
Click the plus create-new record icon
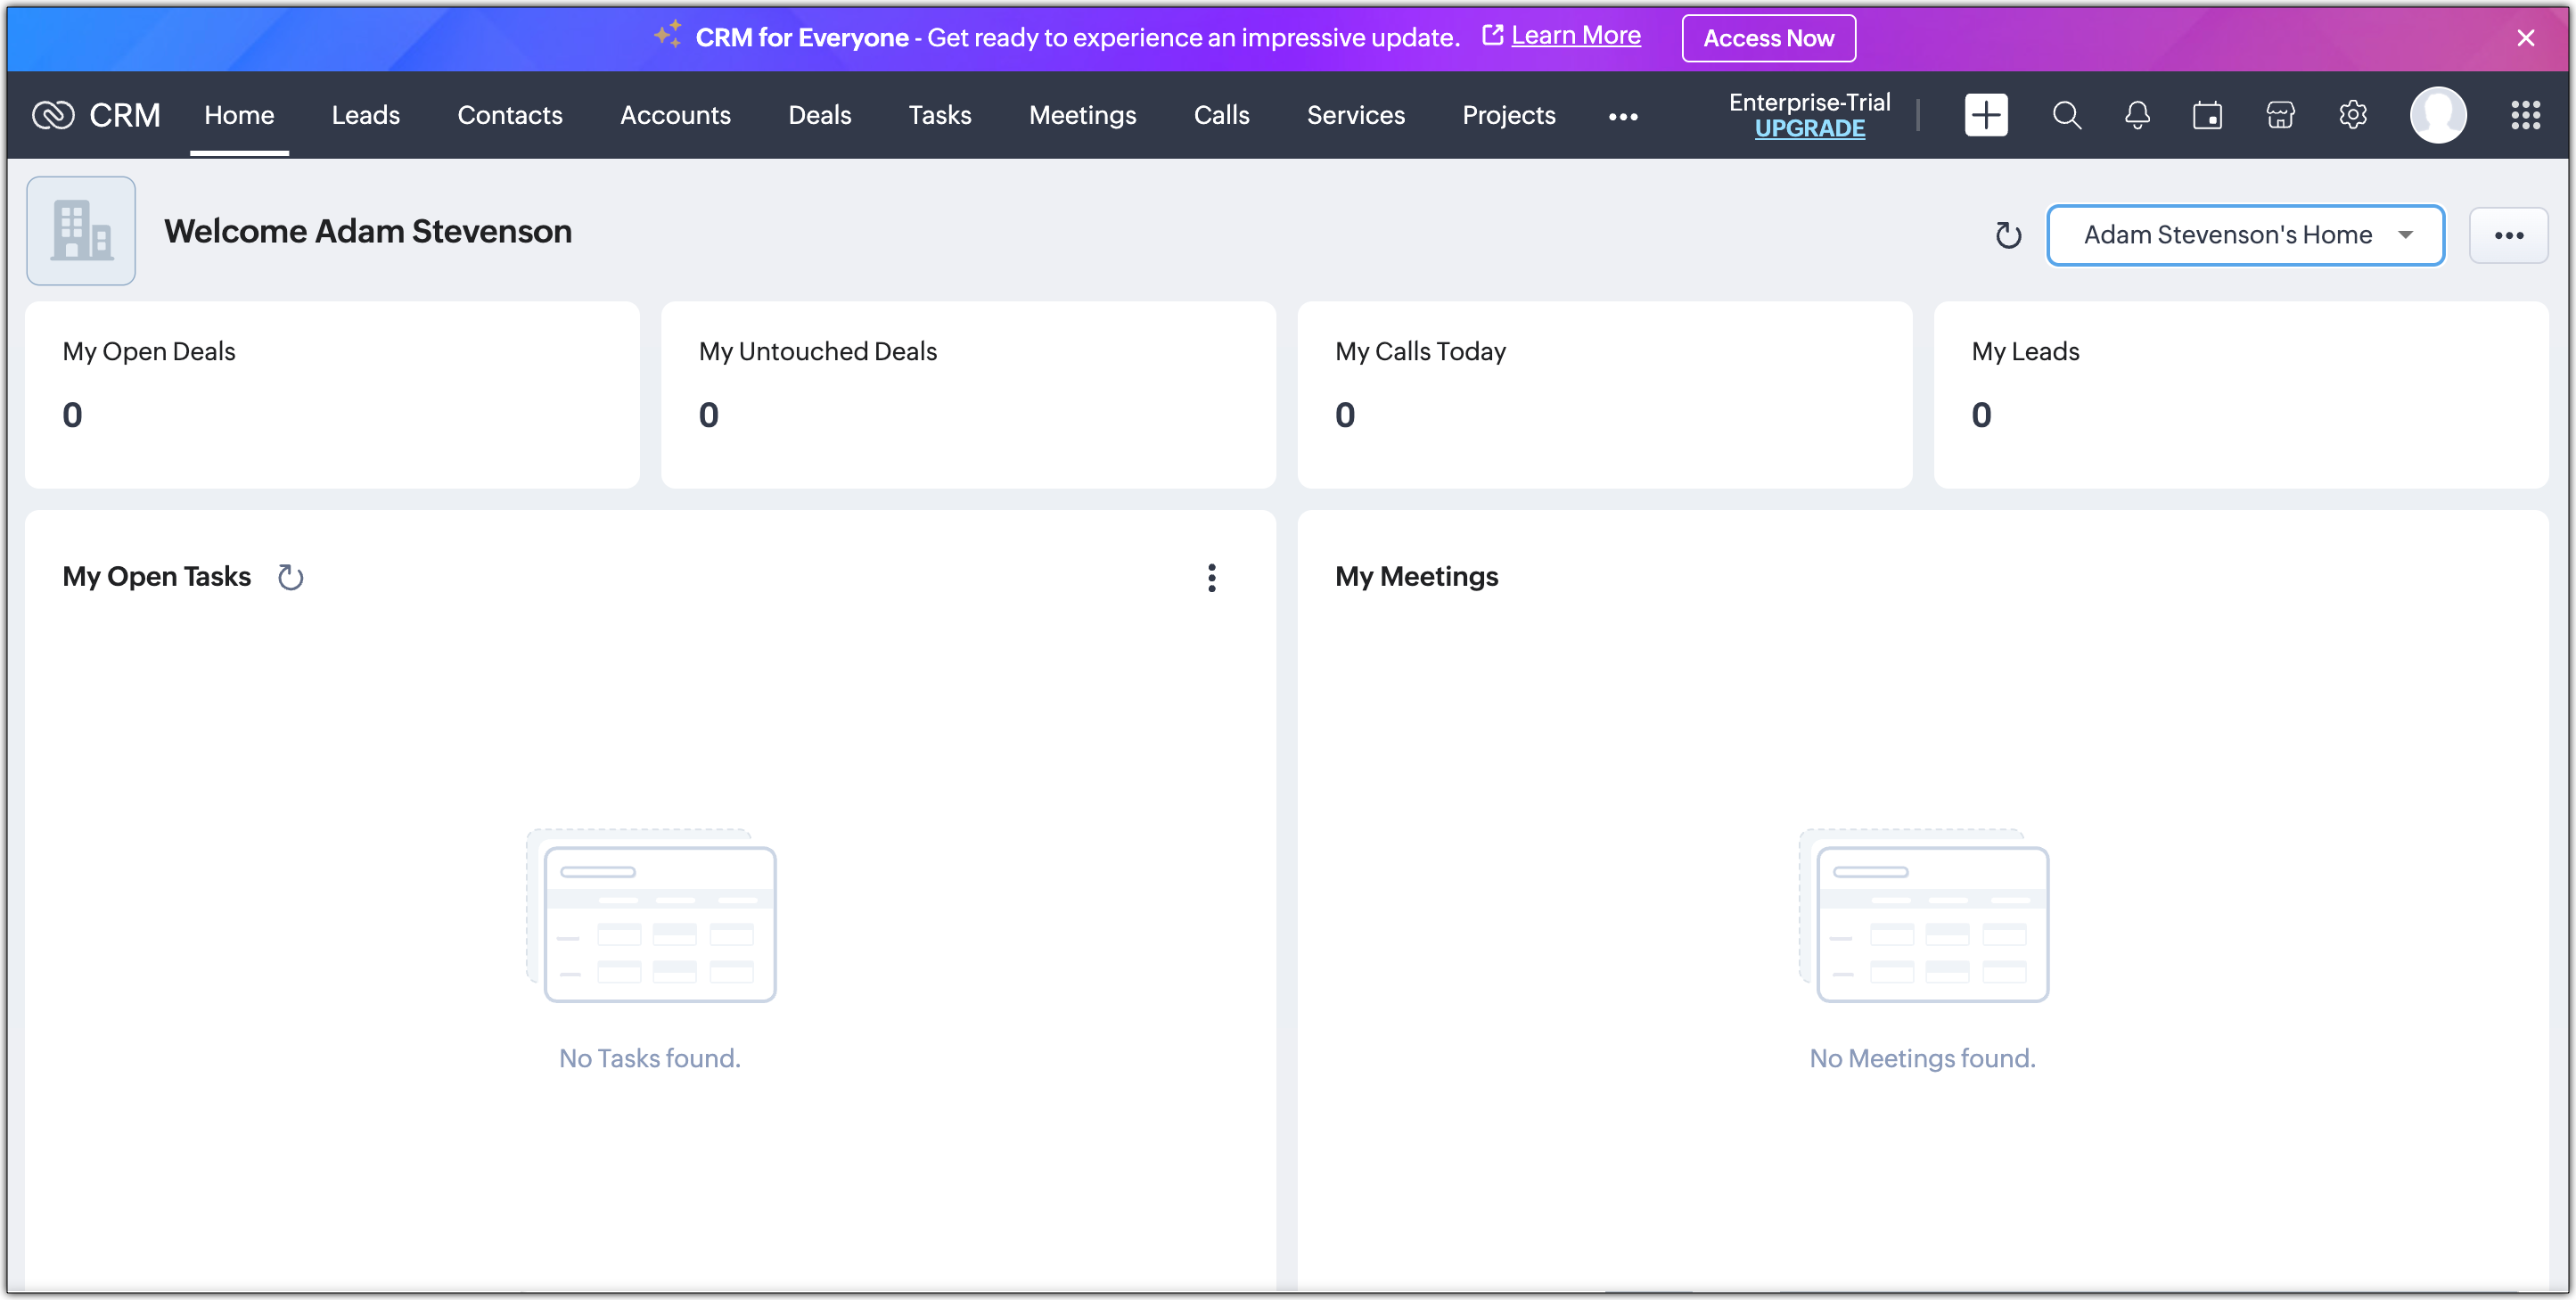click(1985, 115)
